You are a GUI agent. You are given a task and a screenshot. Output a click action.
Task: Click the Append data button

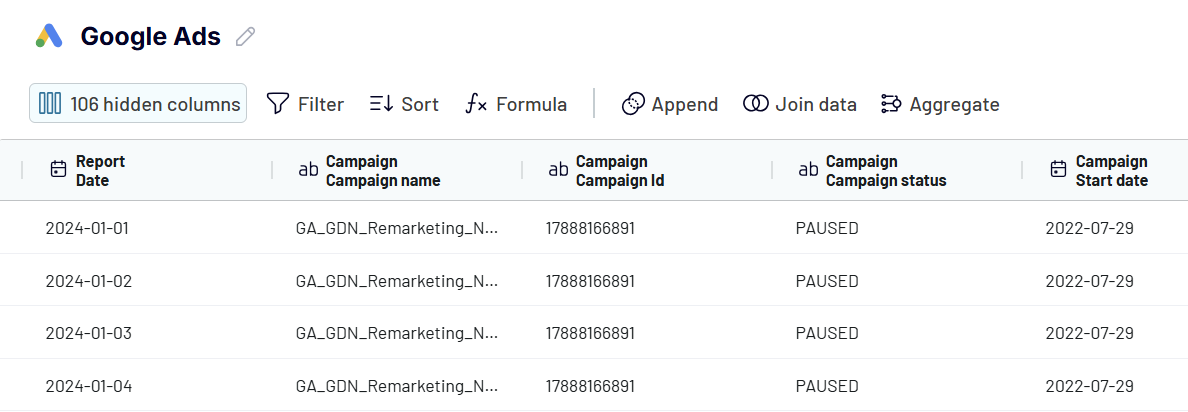pyautogui.click(x=670, y=104)
